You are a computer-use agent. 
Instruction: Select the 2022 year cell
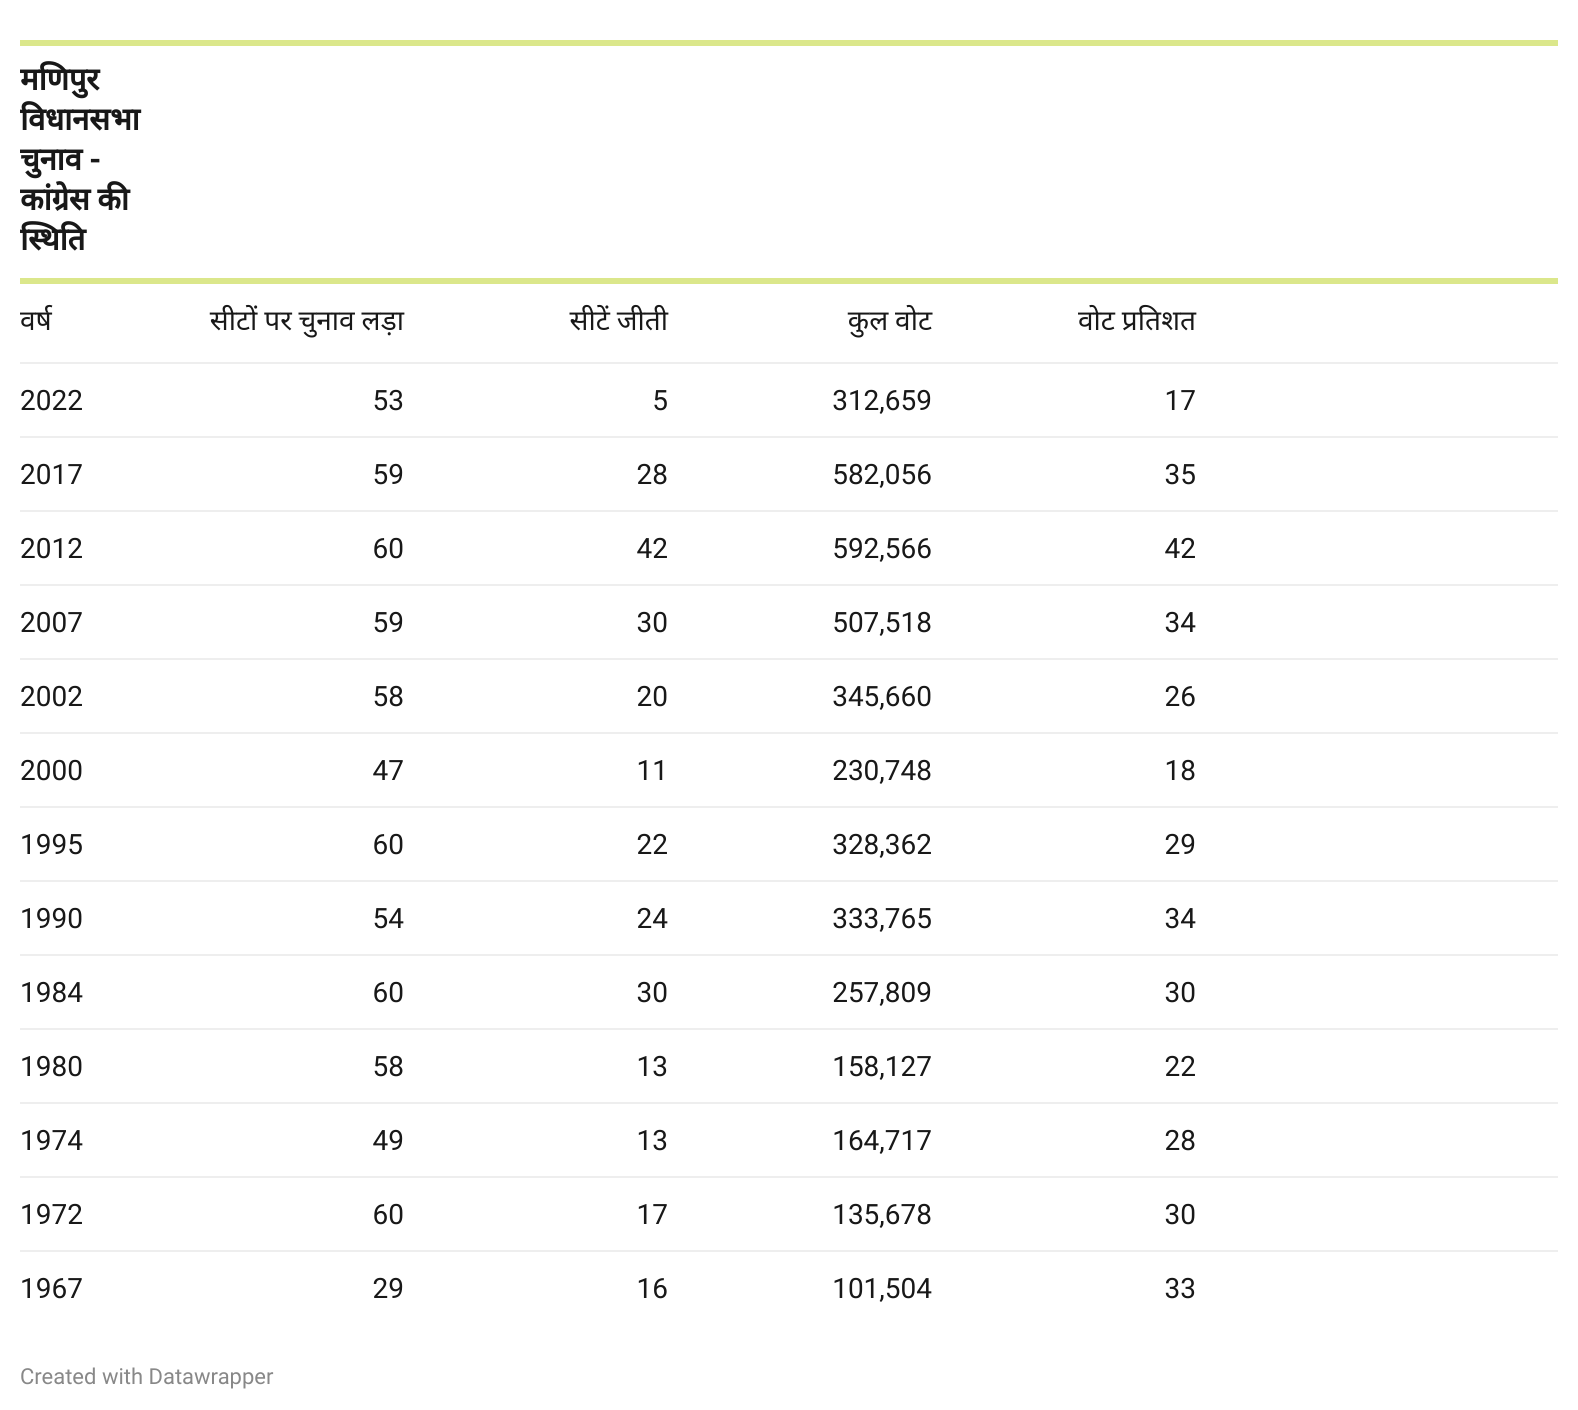51,401
